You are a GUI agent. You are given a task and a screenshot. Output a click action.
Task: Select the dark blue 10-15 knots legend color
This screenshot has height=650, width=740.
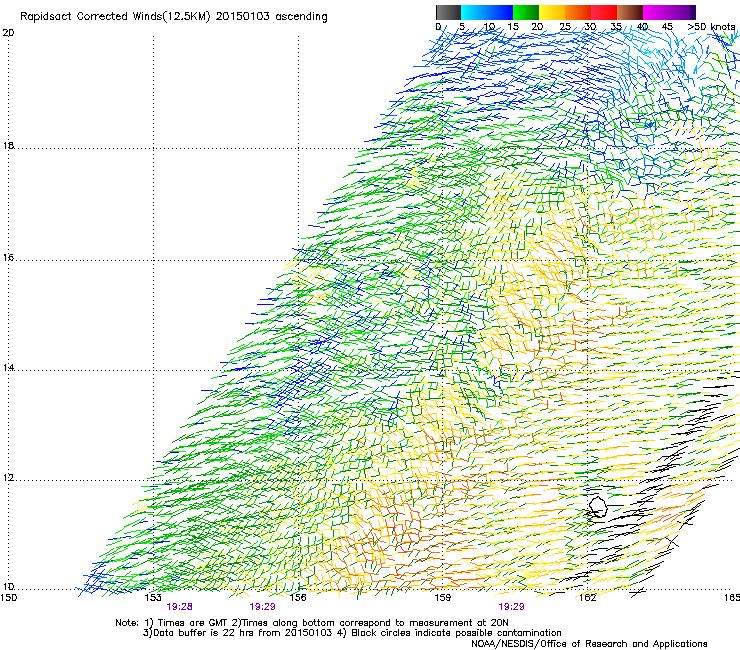point(500,12)
